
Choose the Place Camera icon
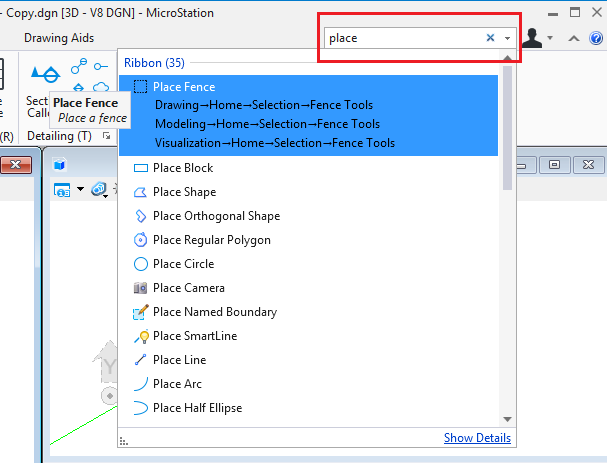point(140,288)
